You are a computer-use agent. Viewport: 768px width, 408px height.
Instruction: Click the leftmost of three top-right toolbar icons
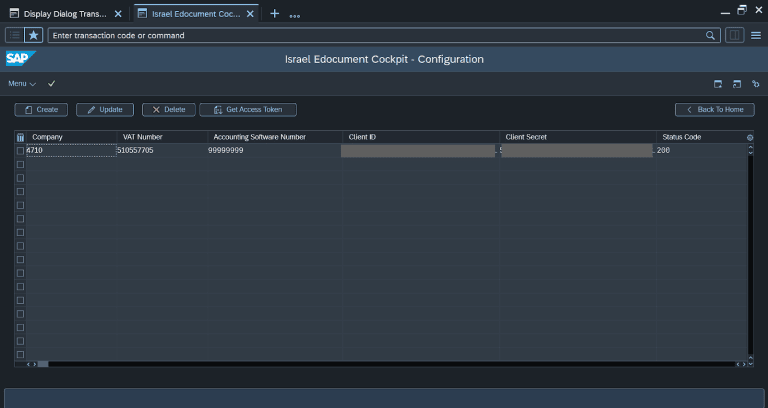[718, 84]
